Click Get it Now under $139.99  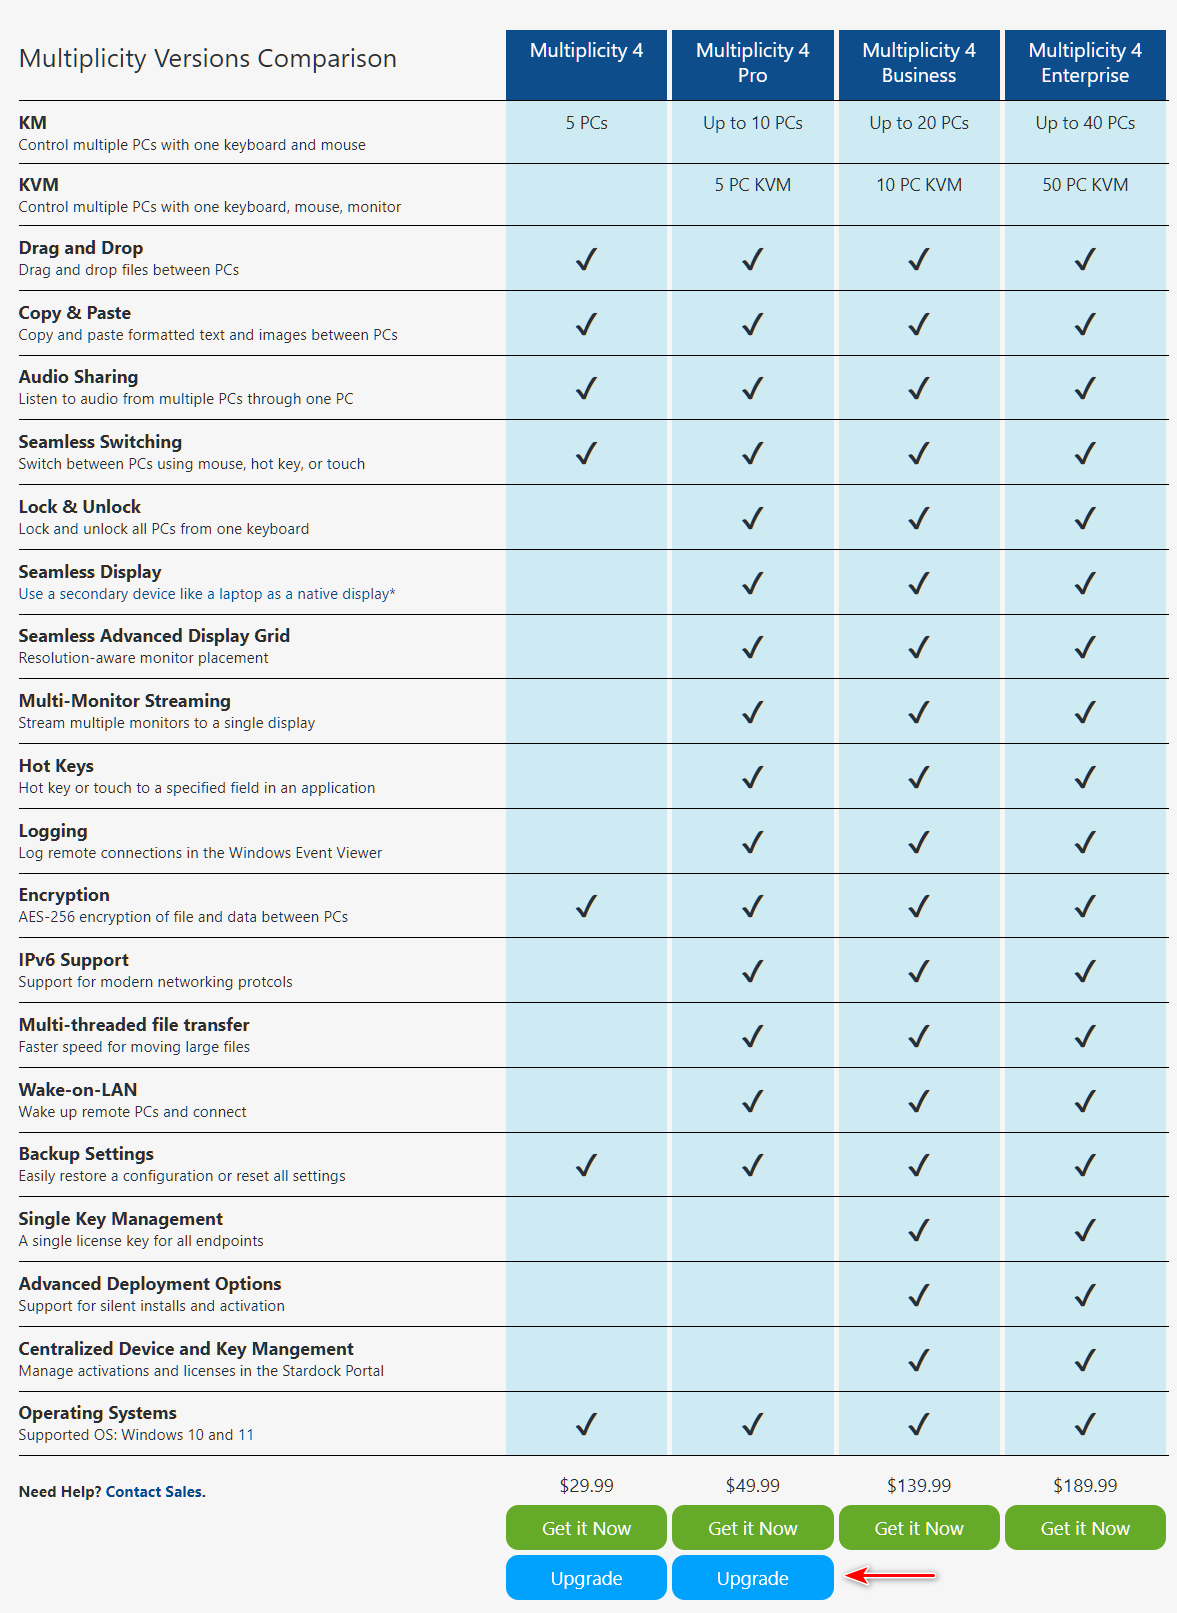point(918,1527)
